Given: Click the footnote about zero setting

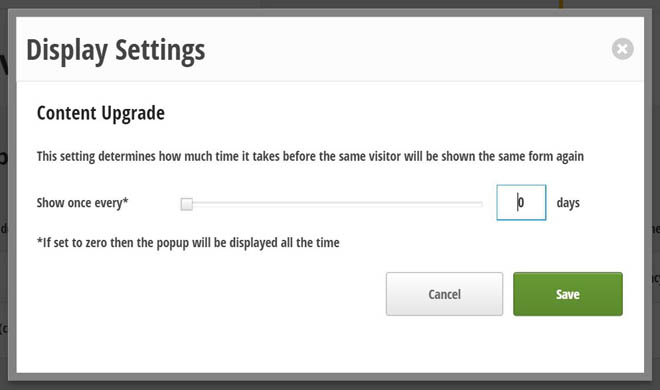Looking at the screenshot, I should [x=188, y=243].
